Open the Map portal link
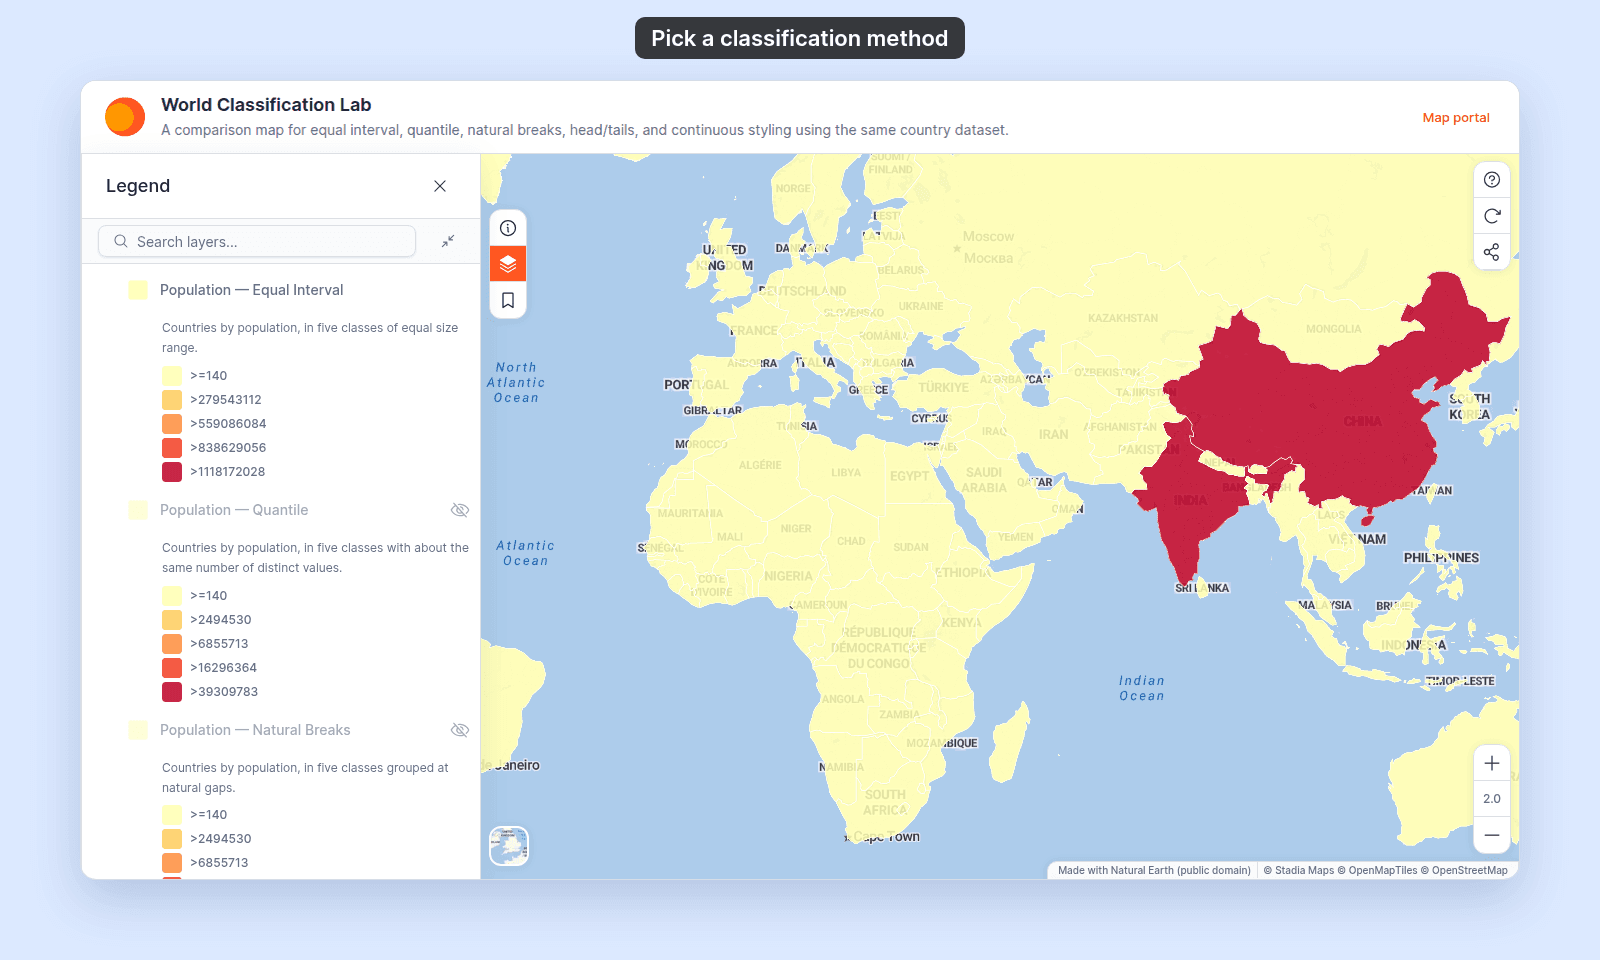 [1456, 117]
